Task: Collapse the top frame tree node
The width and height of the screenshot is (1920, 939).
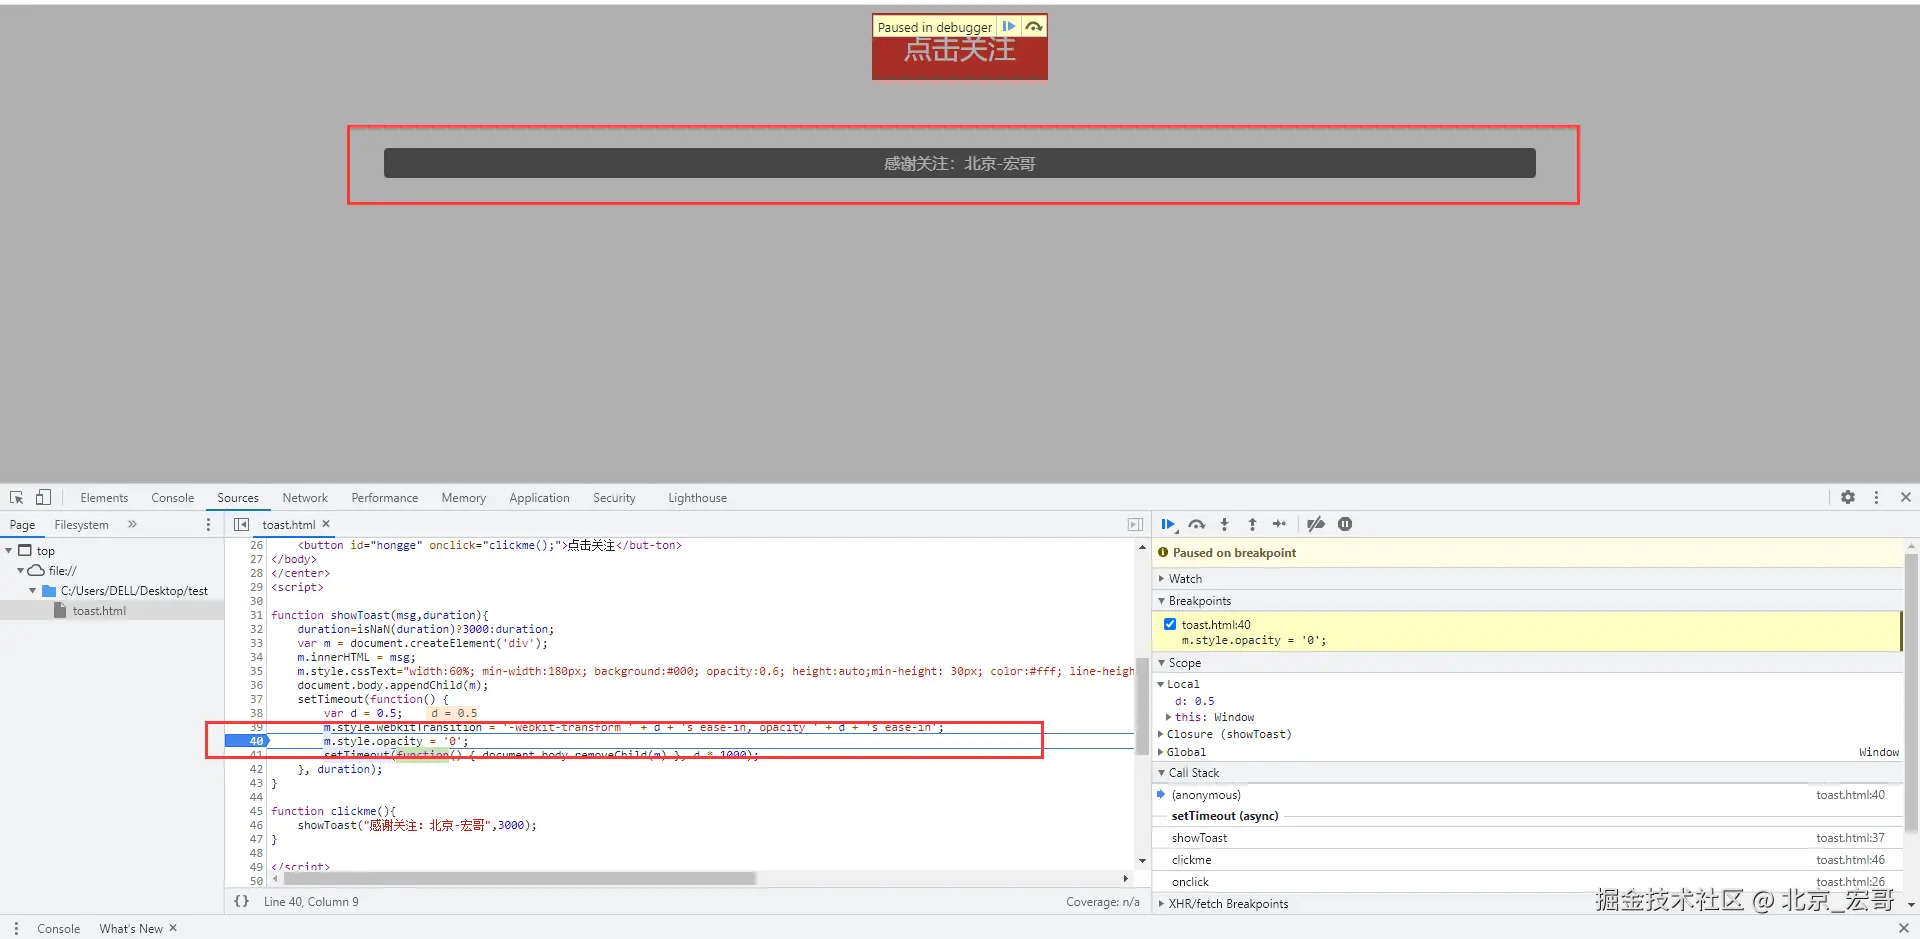Action: 9,550
